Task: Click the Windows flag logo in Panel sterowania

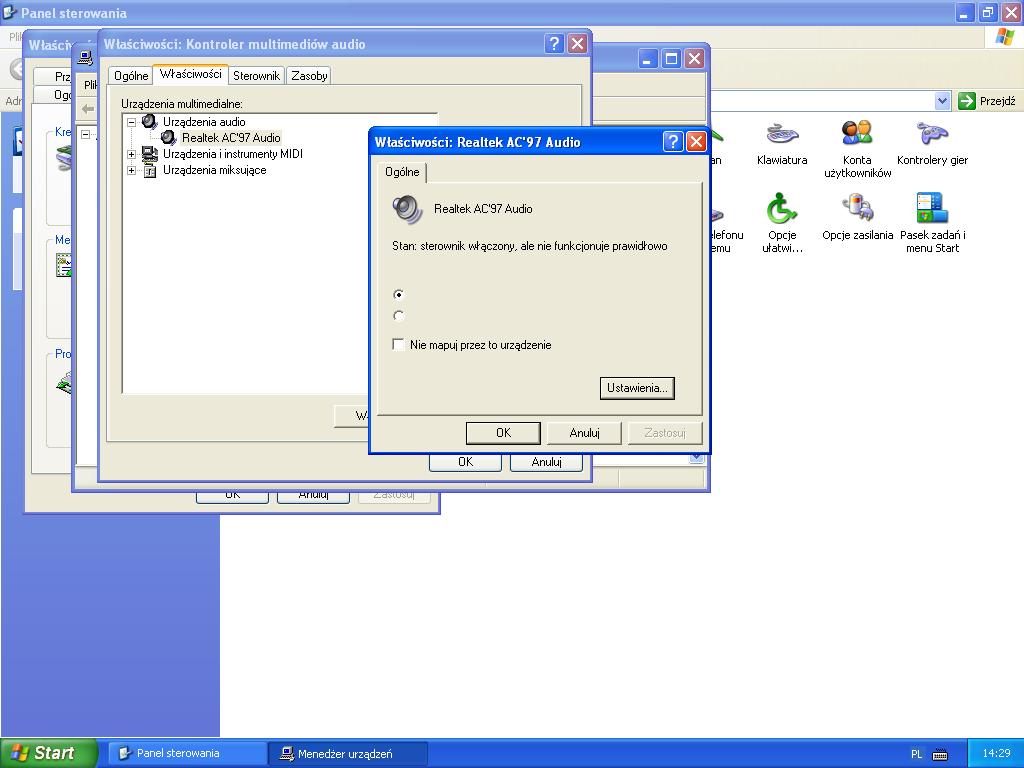Action: point(1004,37)
